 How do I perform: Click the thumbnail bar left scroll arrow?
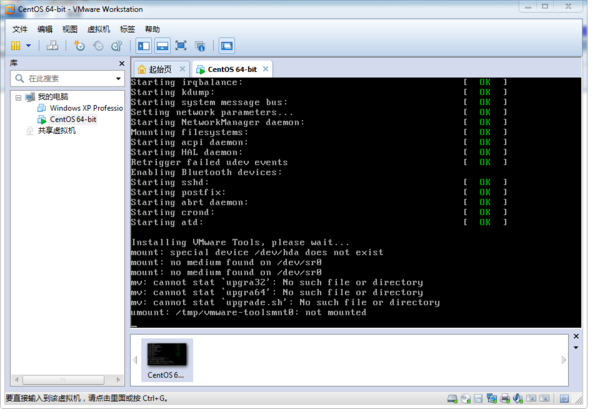click(135, 360)
